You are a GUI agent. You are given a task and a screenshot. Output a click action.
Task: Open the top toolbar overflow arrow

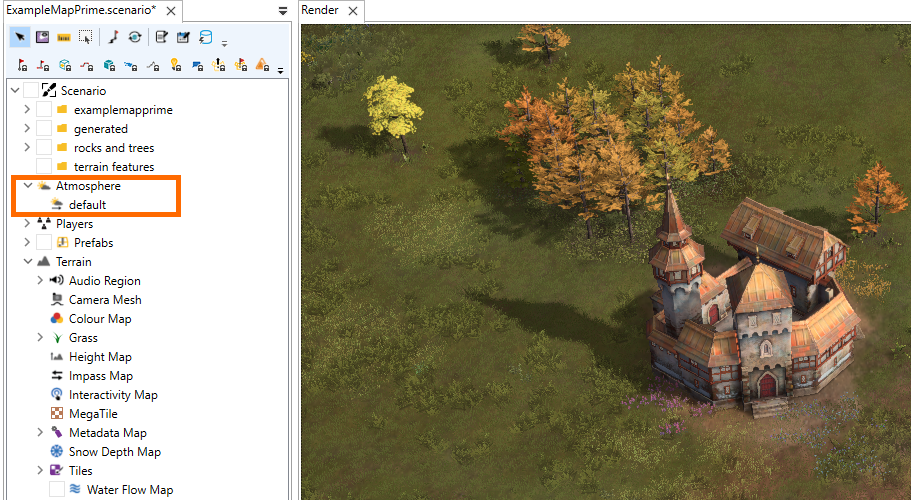coord(224,43)
